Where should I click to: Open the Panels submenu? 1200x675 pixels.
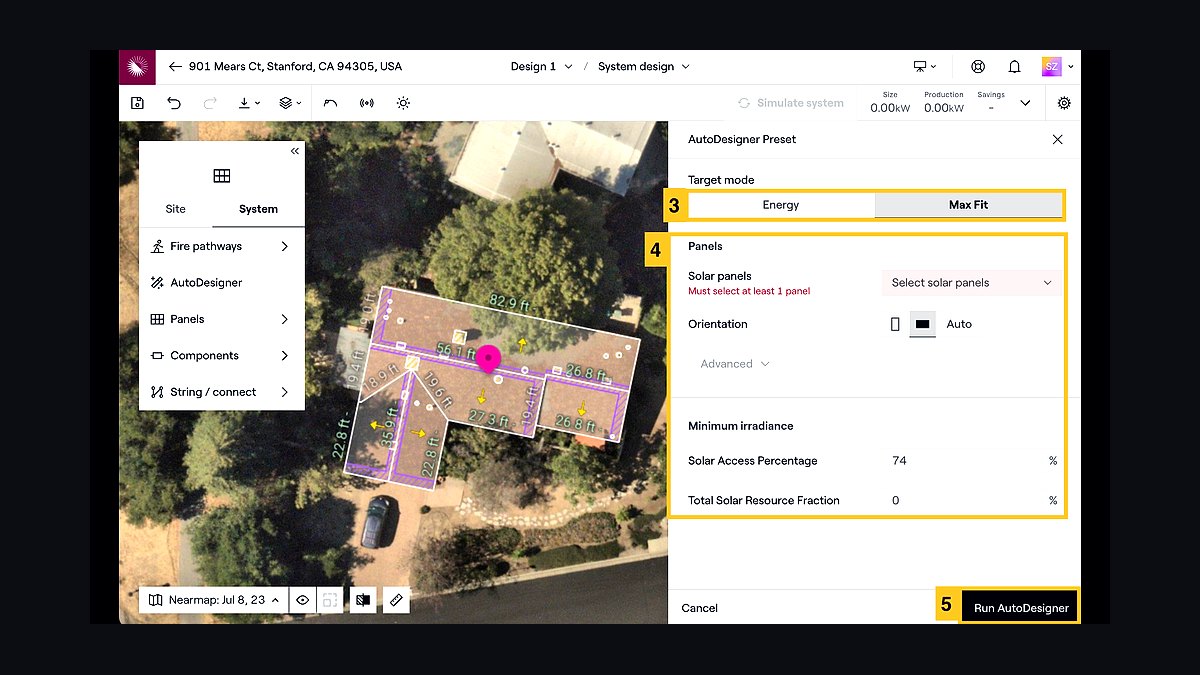pos(221,319)
